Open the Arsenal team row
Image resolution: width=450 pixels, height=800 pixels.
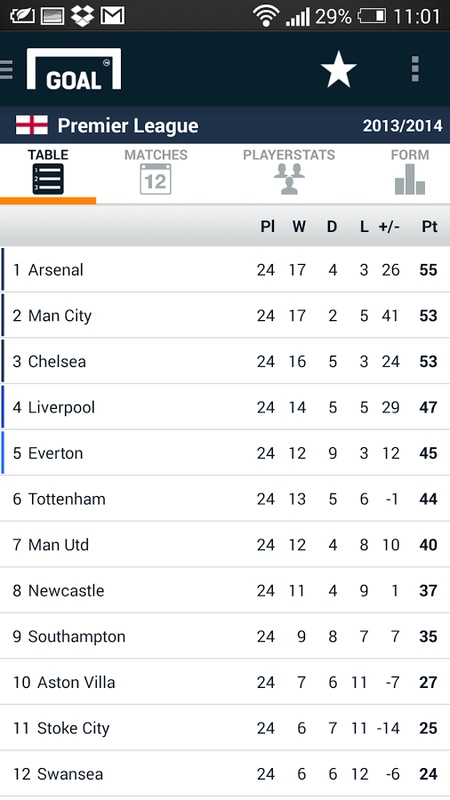225,269
